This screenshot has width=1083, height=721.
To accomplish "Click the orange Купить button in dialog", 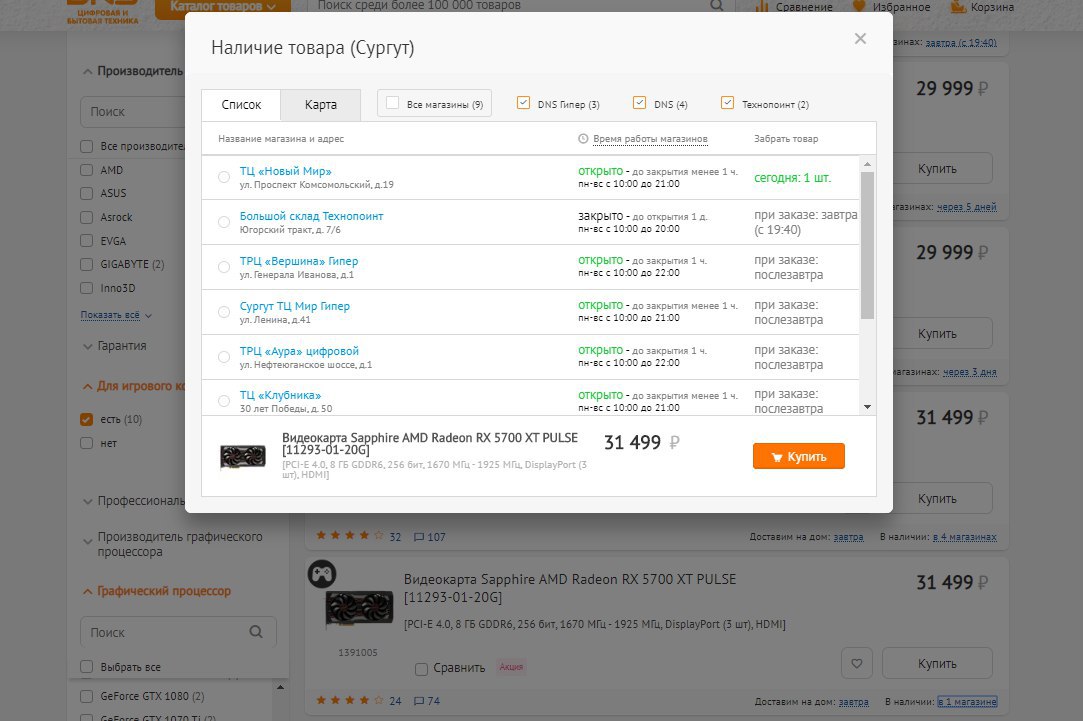I will [x=798, y=456].
